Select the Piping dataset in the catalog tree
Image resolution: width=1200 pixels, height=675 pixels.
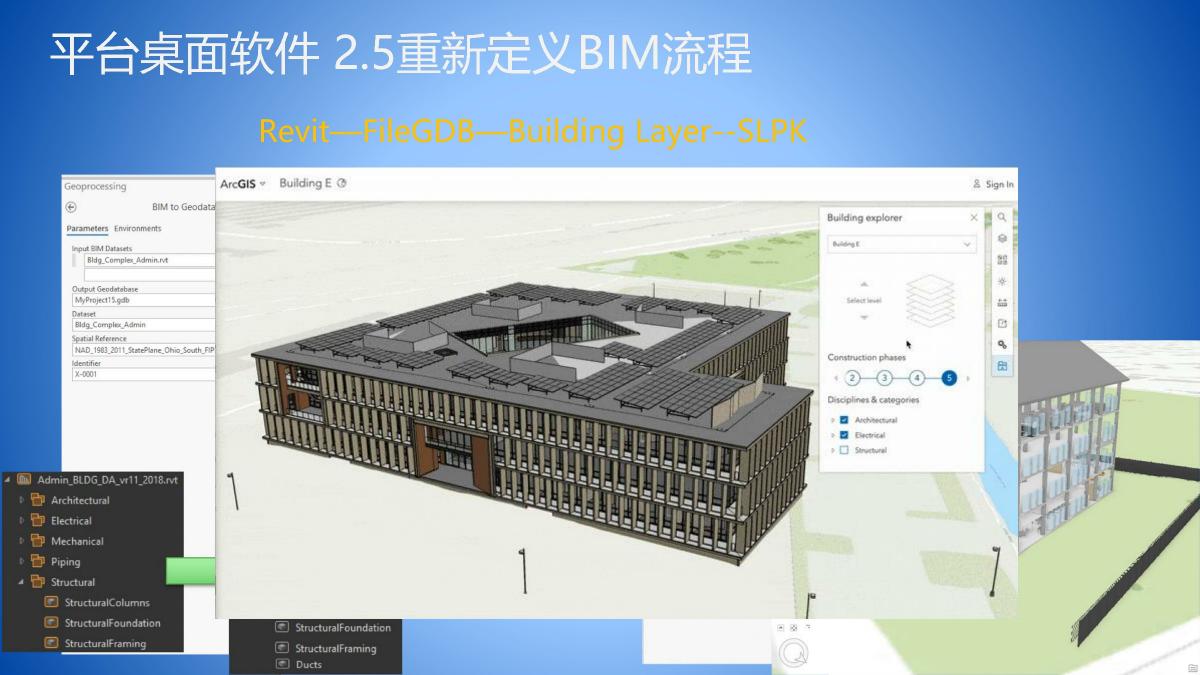tap(65, 561)
